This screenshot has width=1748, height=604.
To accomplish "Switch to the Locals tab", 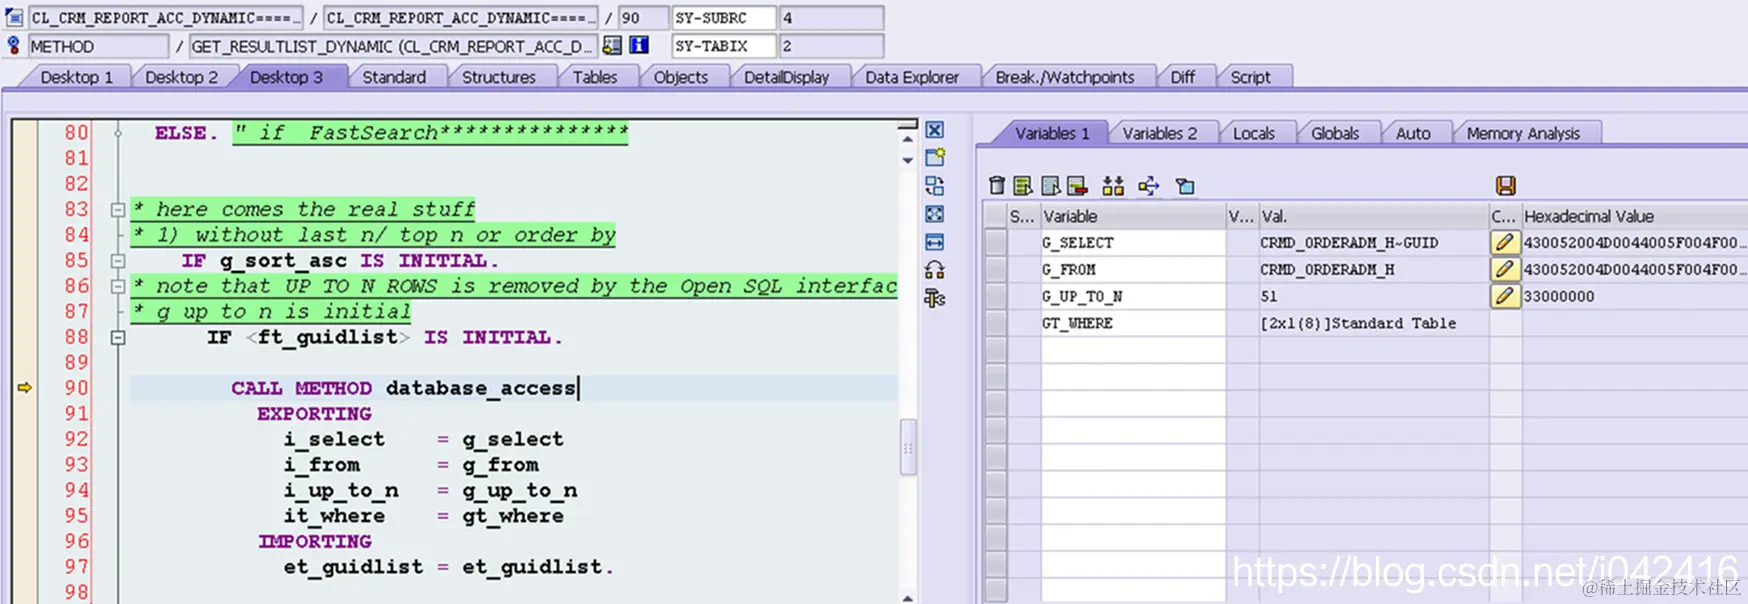I will click(1253, 133).
